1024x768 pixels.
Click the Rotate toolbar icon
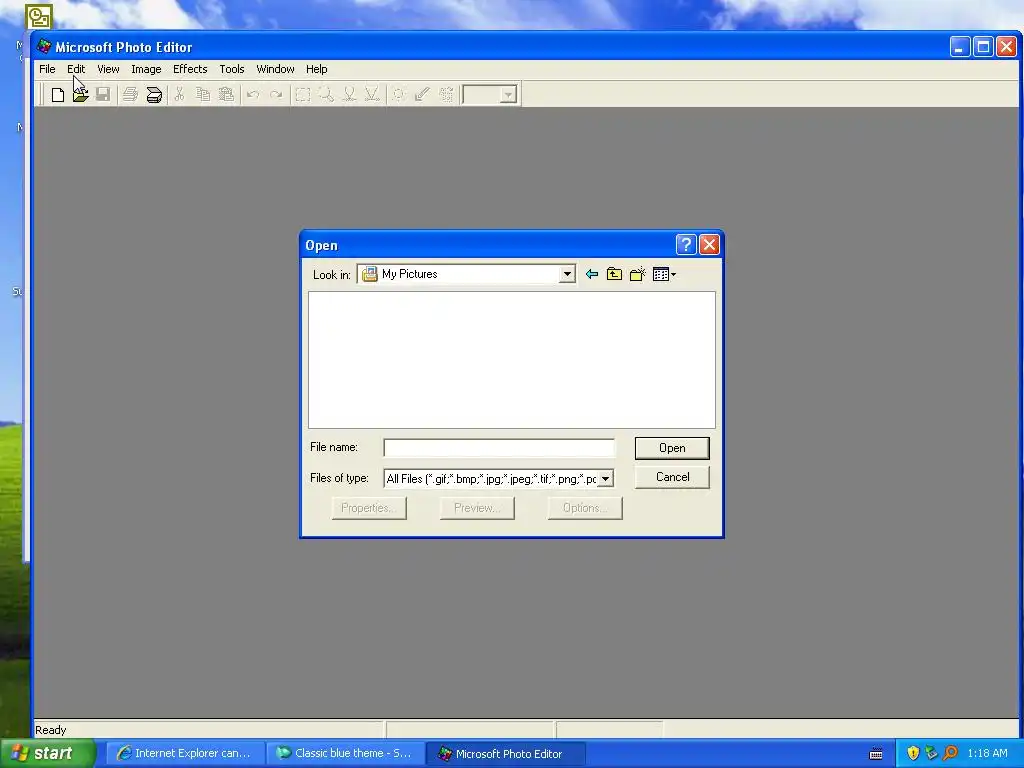tap(446, 95)
